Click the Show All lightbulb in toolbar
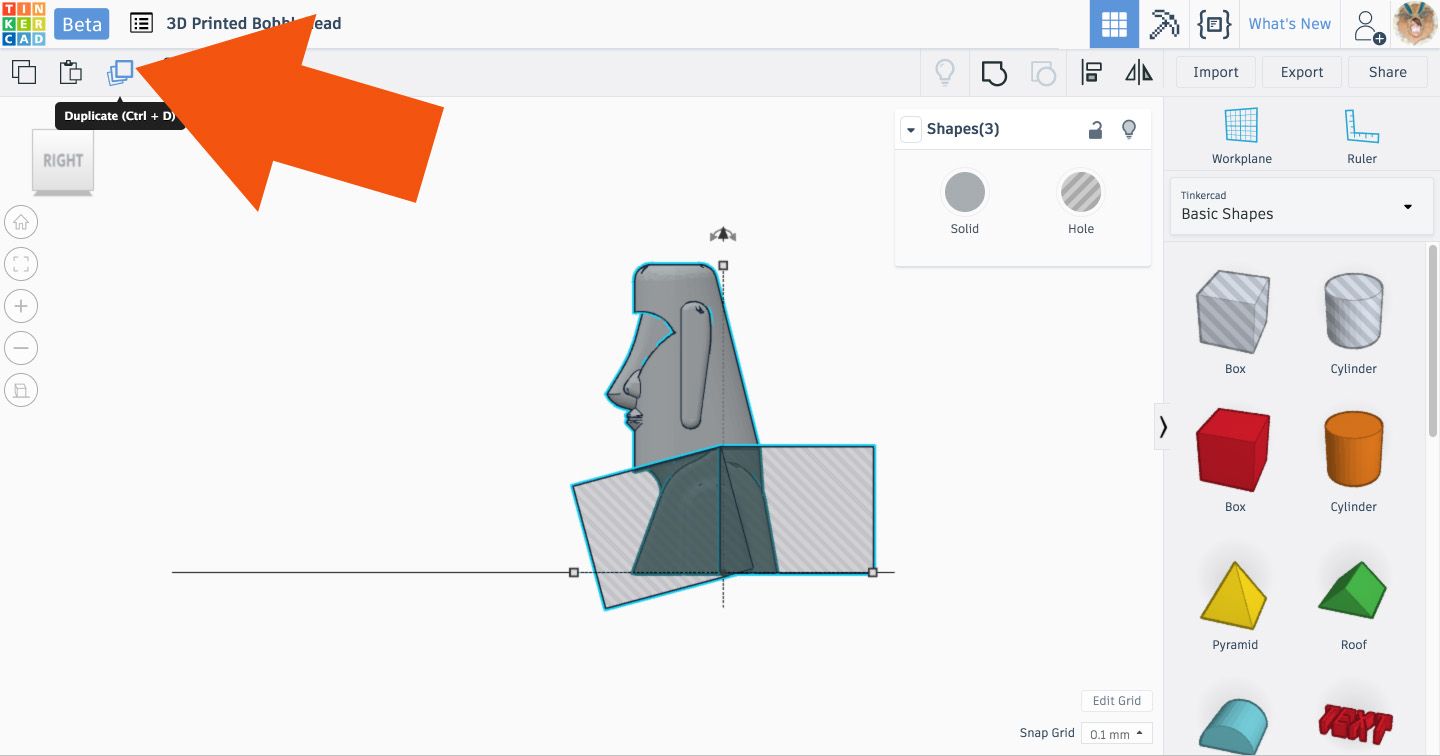Image resolution: width=1440 pixels, height=756 pixels. point(944,72)
